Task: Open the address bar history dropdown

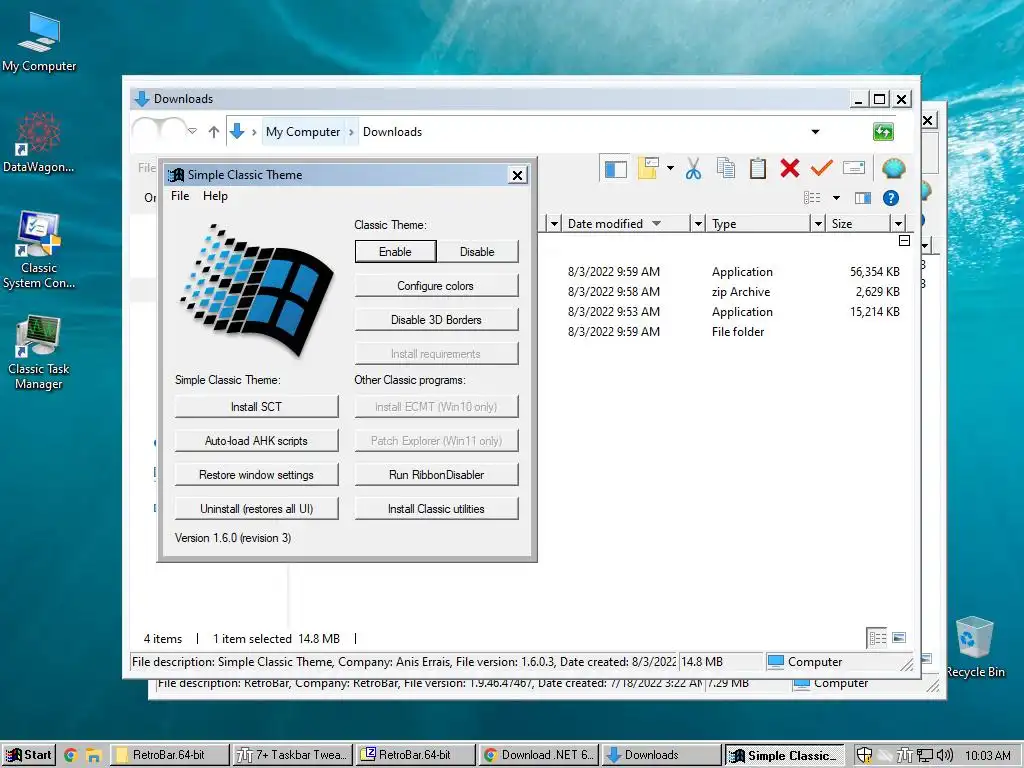Action: pyautogui.click(x=815, y=132)
